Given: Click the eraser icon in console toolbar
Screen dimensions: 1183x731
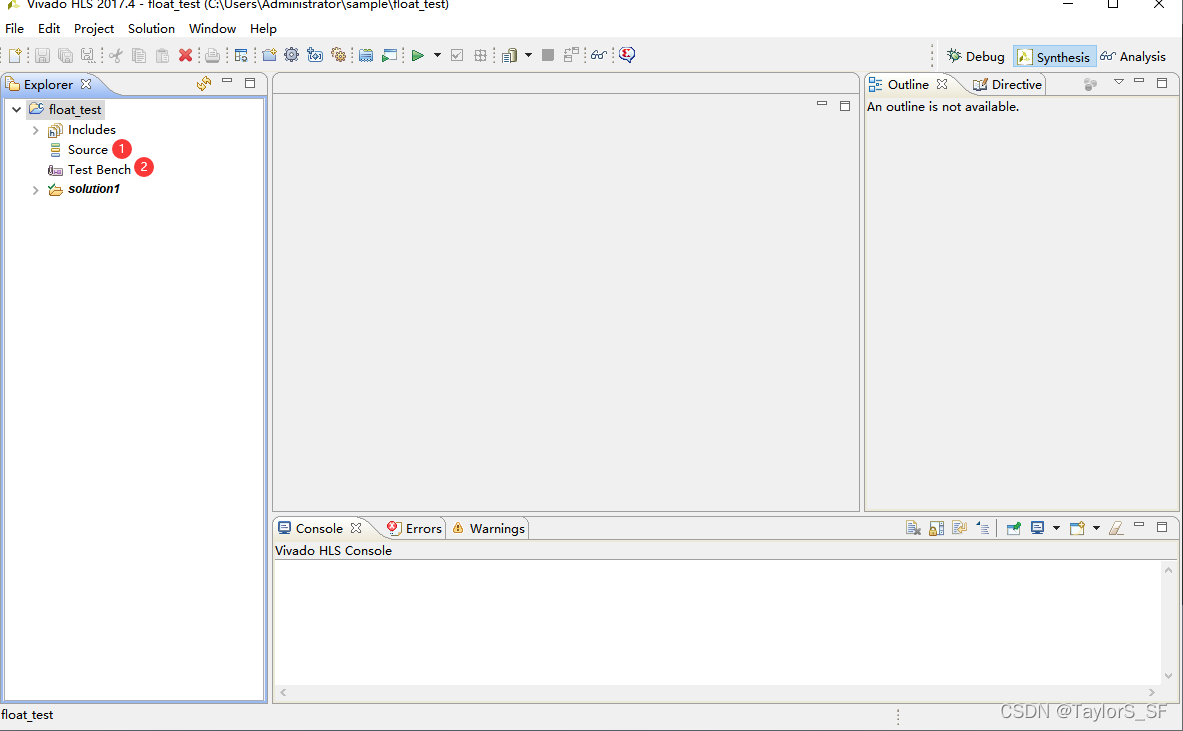Looking at the screenshot, I should tap(1117, 529).
